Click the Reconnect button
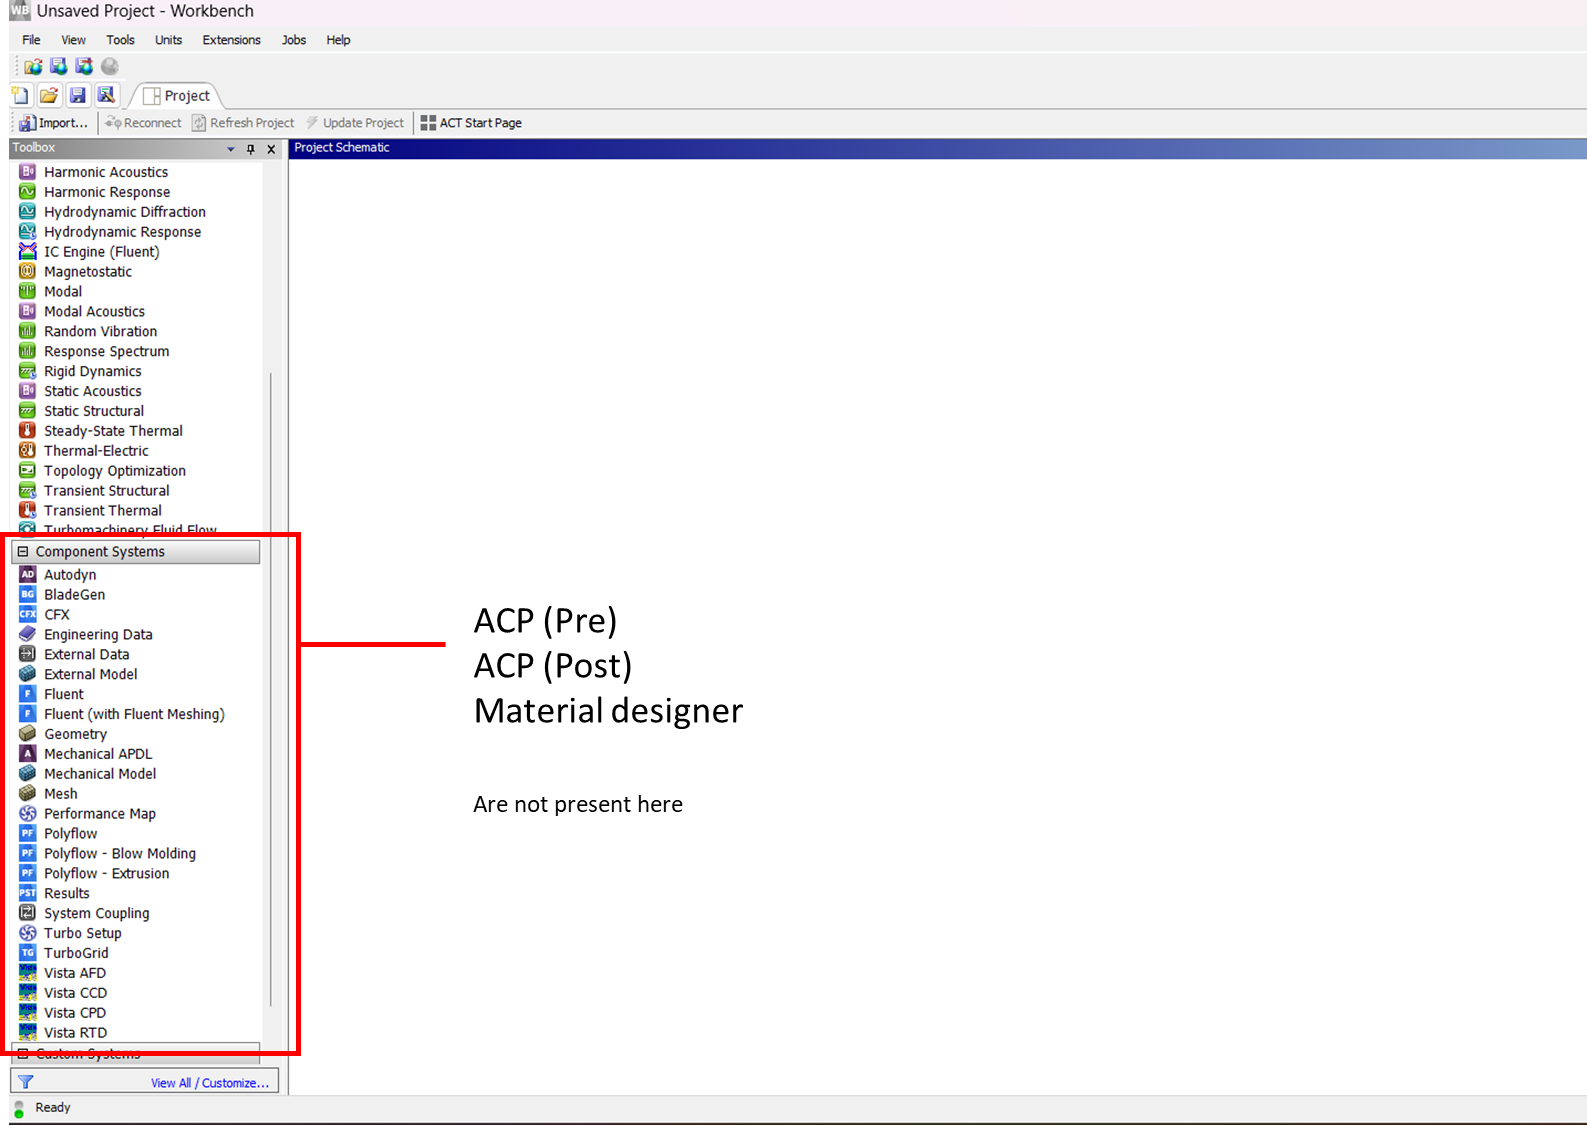Screen dimensions: 1587x1125 (143, 123)
